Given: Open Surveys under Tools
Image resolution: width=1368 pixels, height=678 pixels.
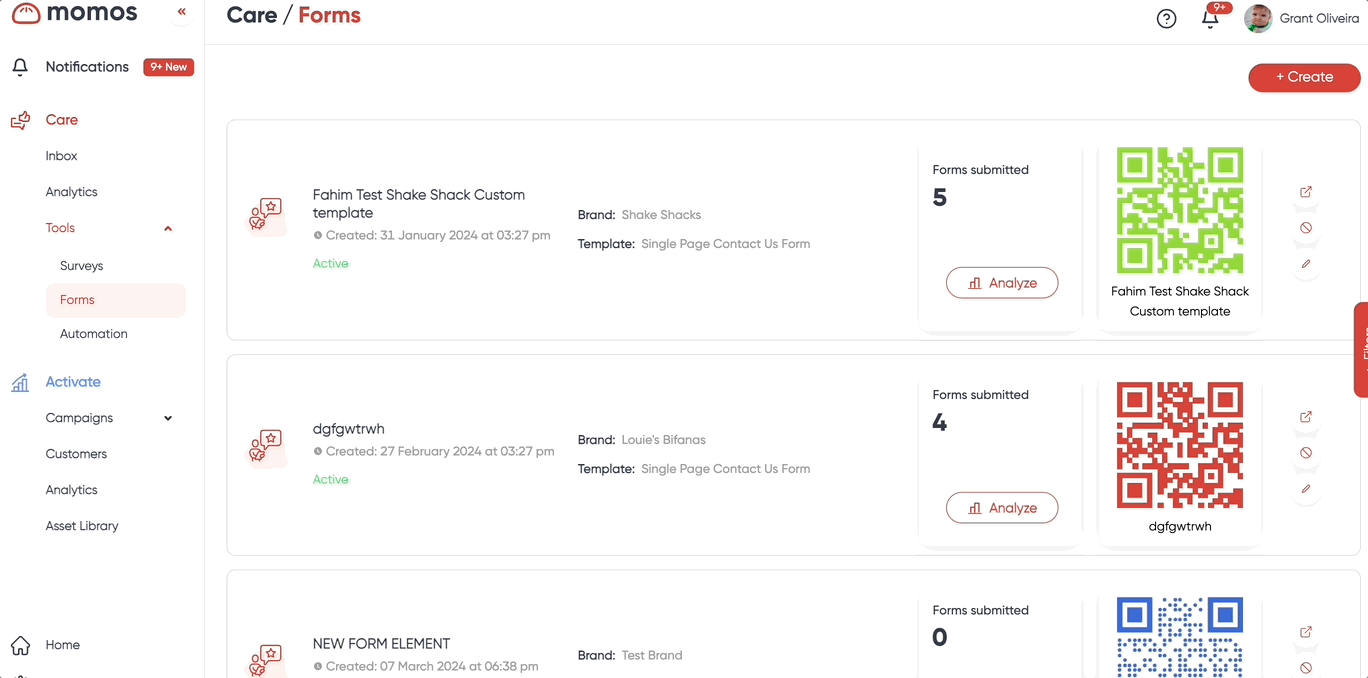Looking at the screenshot, I should [x=81, y=266].
